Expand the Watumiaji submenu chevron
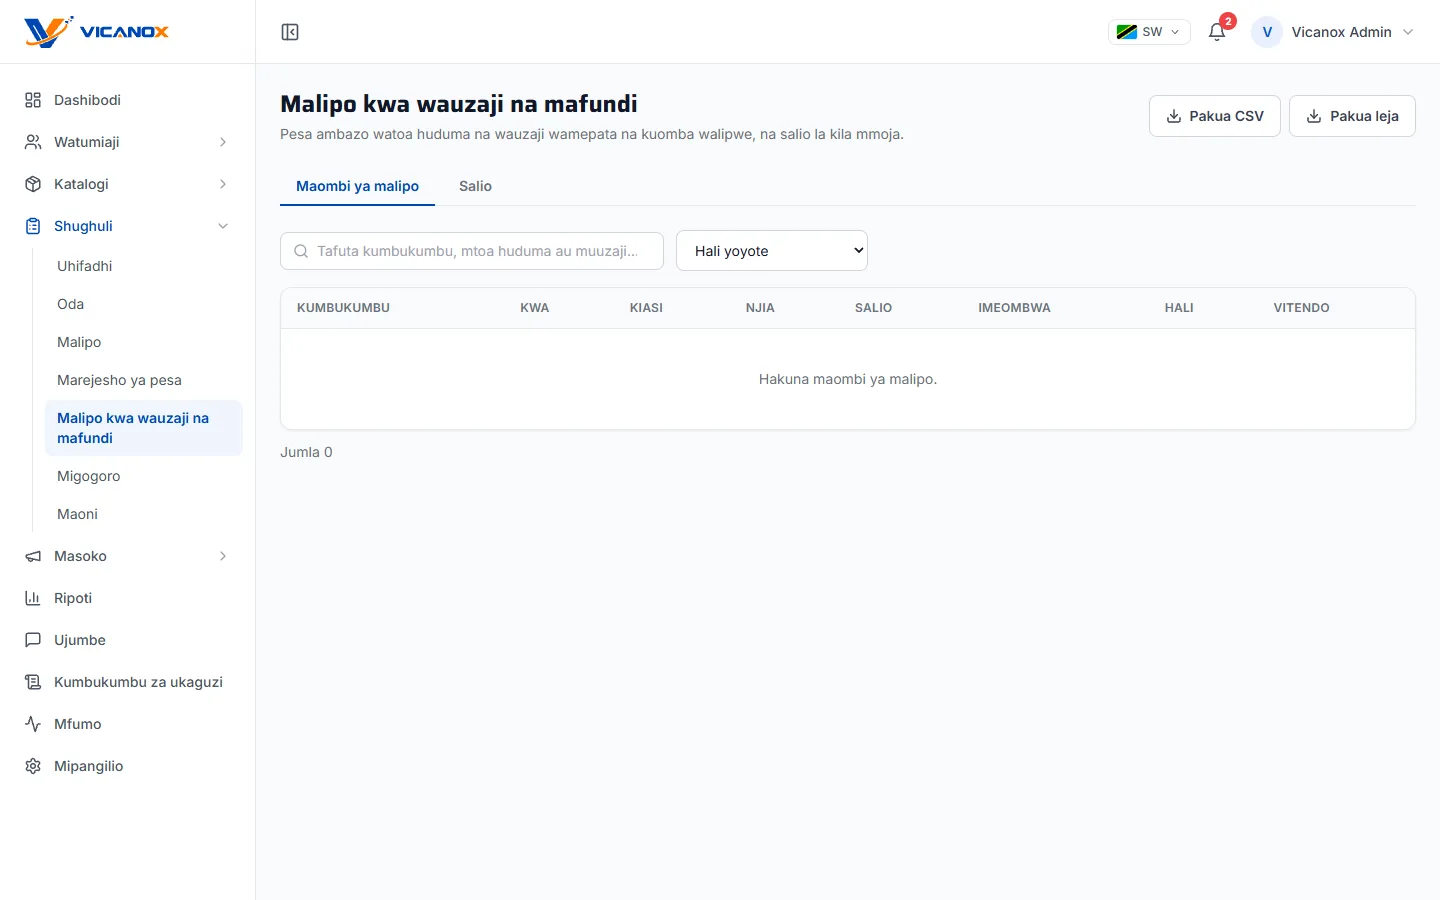 pyautogui.click(x=223, y=142)
